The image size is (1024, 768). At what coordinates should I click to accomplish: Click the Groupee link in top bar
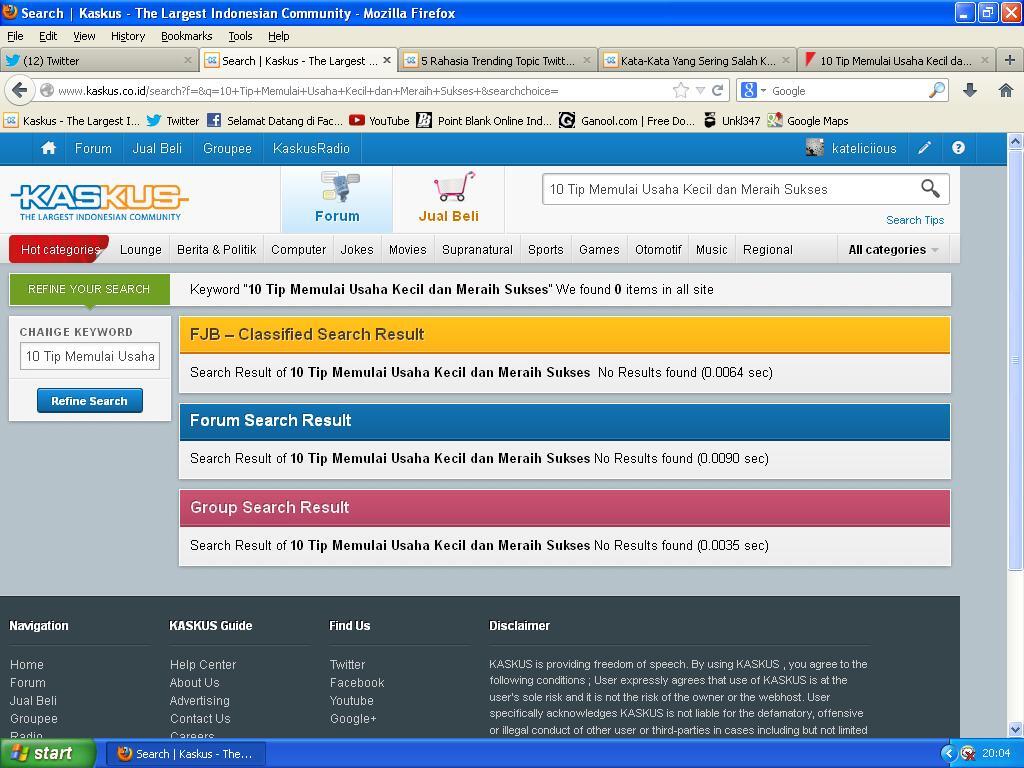[x=227, y=148]
